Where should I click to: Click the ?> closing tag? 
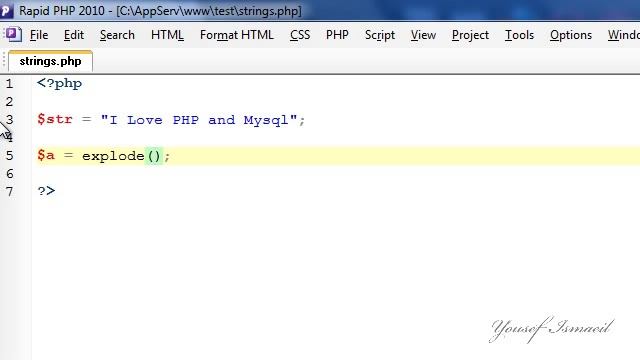pyautogui.click(x=46, y=191)
